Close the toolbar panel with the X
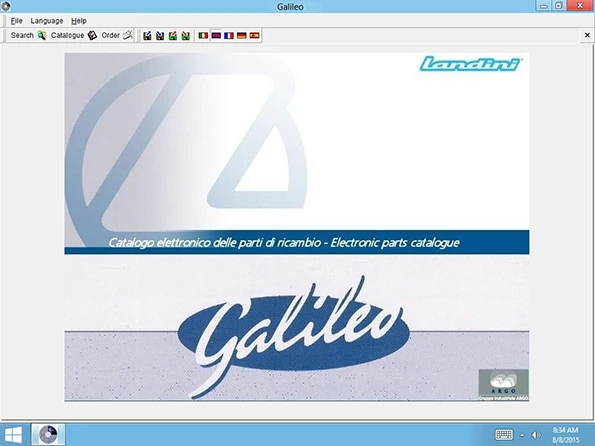The image size is (595, 446). click(587, 35)
